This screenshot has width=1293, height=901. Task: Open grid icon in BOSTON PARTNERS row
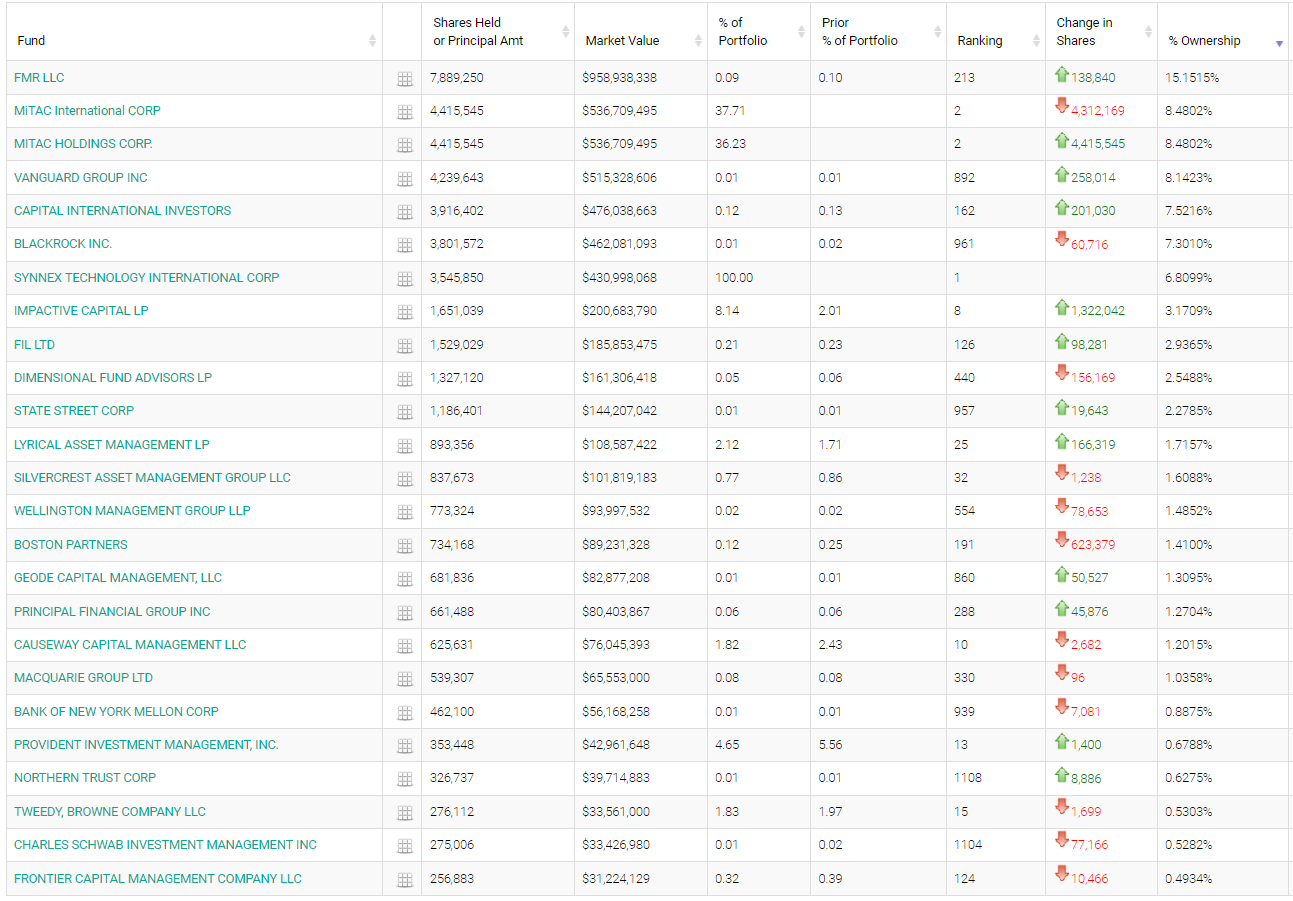pos(405,546)
